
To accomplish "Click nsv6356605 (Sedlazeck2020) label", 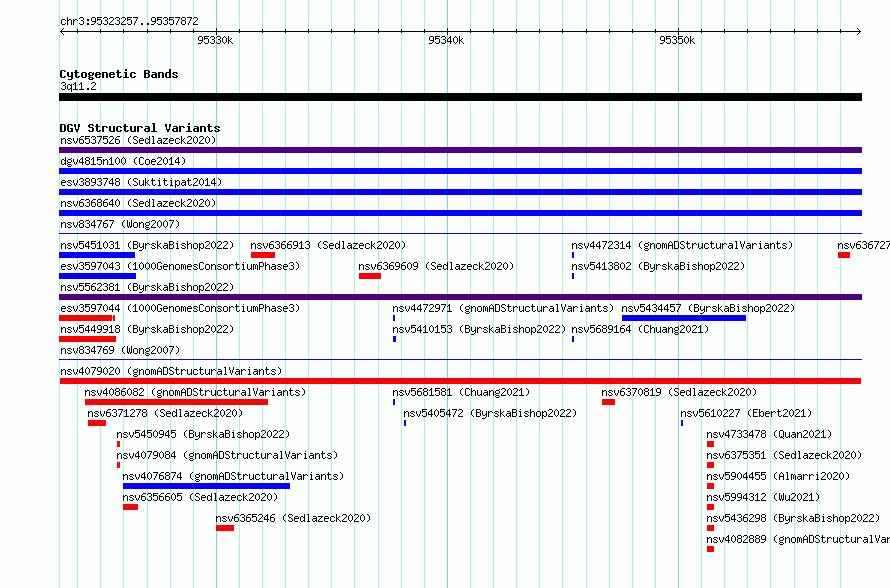I will 200,497.
